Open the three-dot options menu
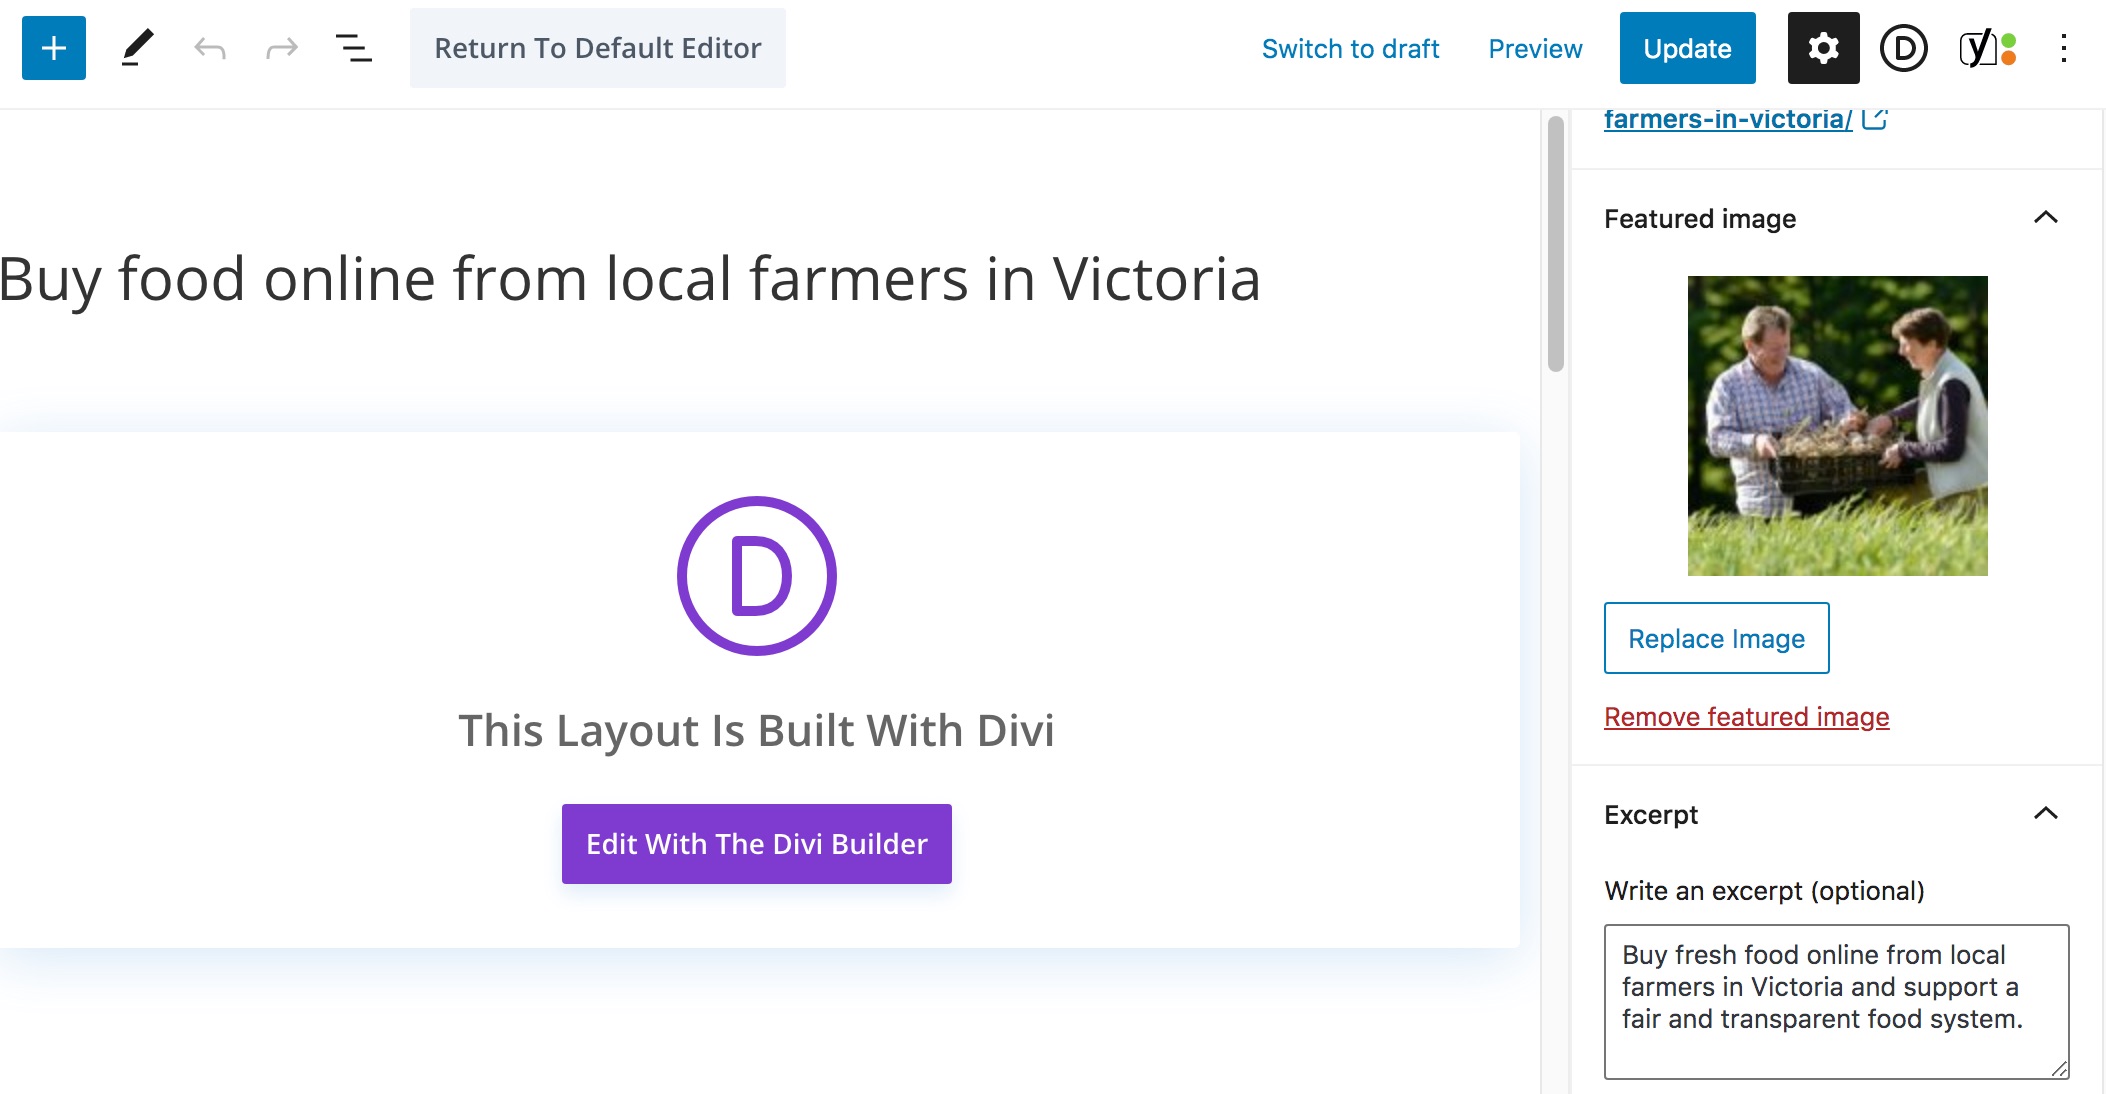 (2063, 48)
